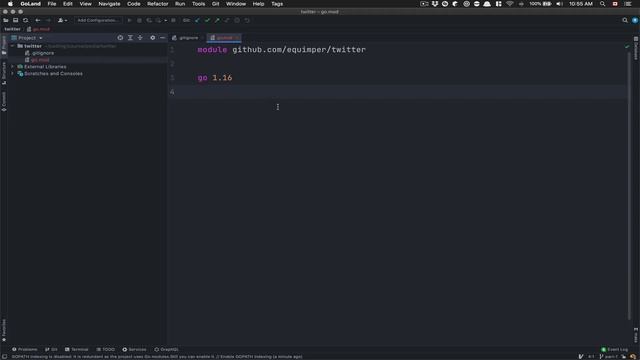Click twitter breadcrumb in navigation bar
Image resolution: width=640 pixels, height=360 pixels.
12,29
